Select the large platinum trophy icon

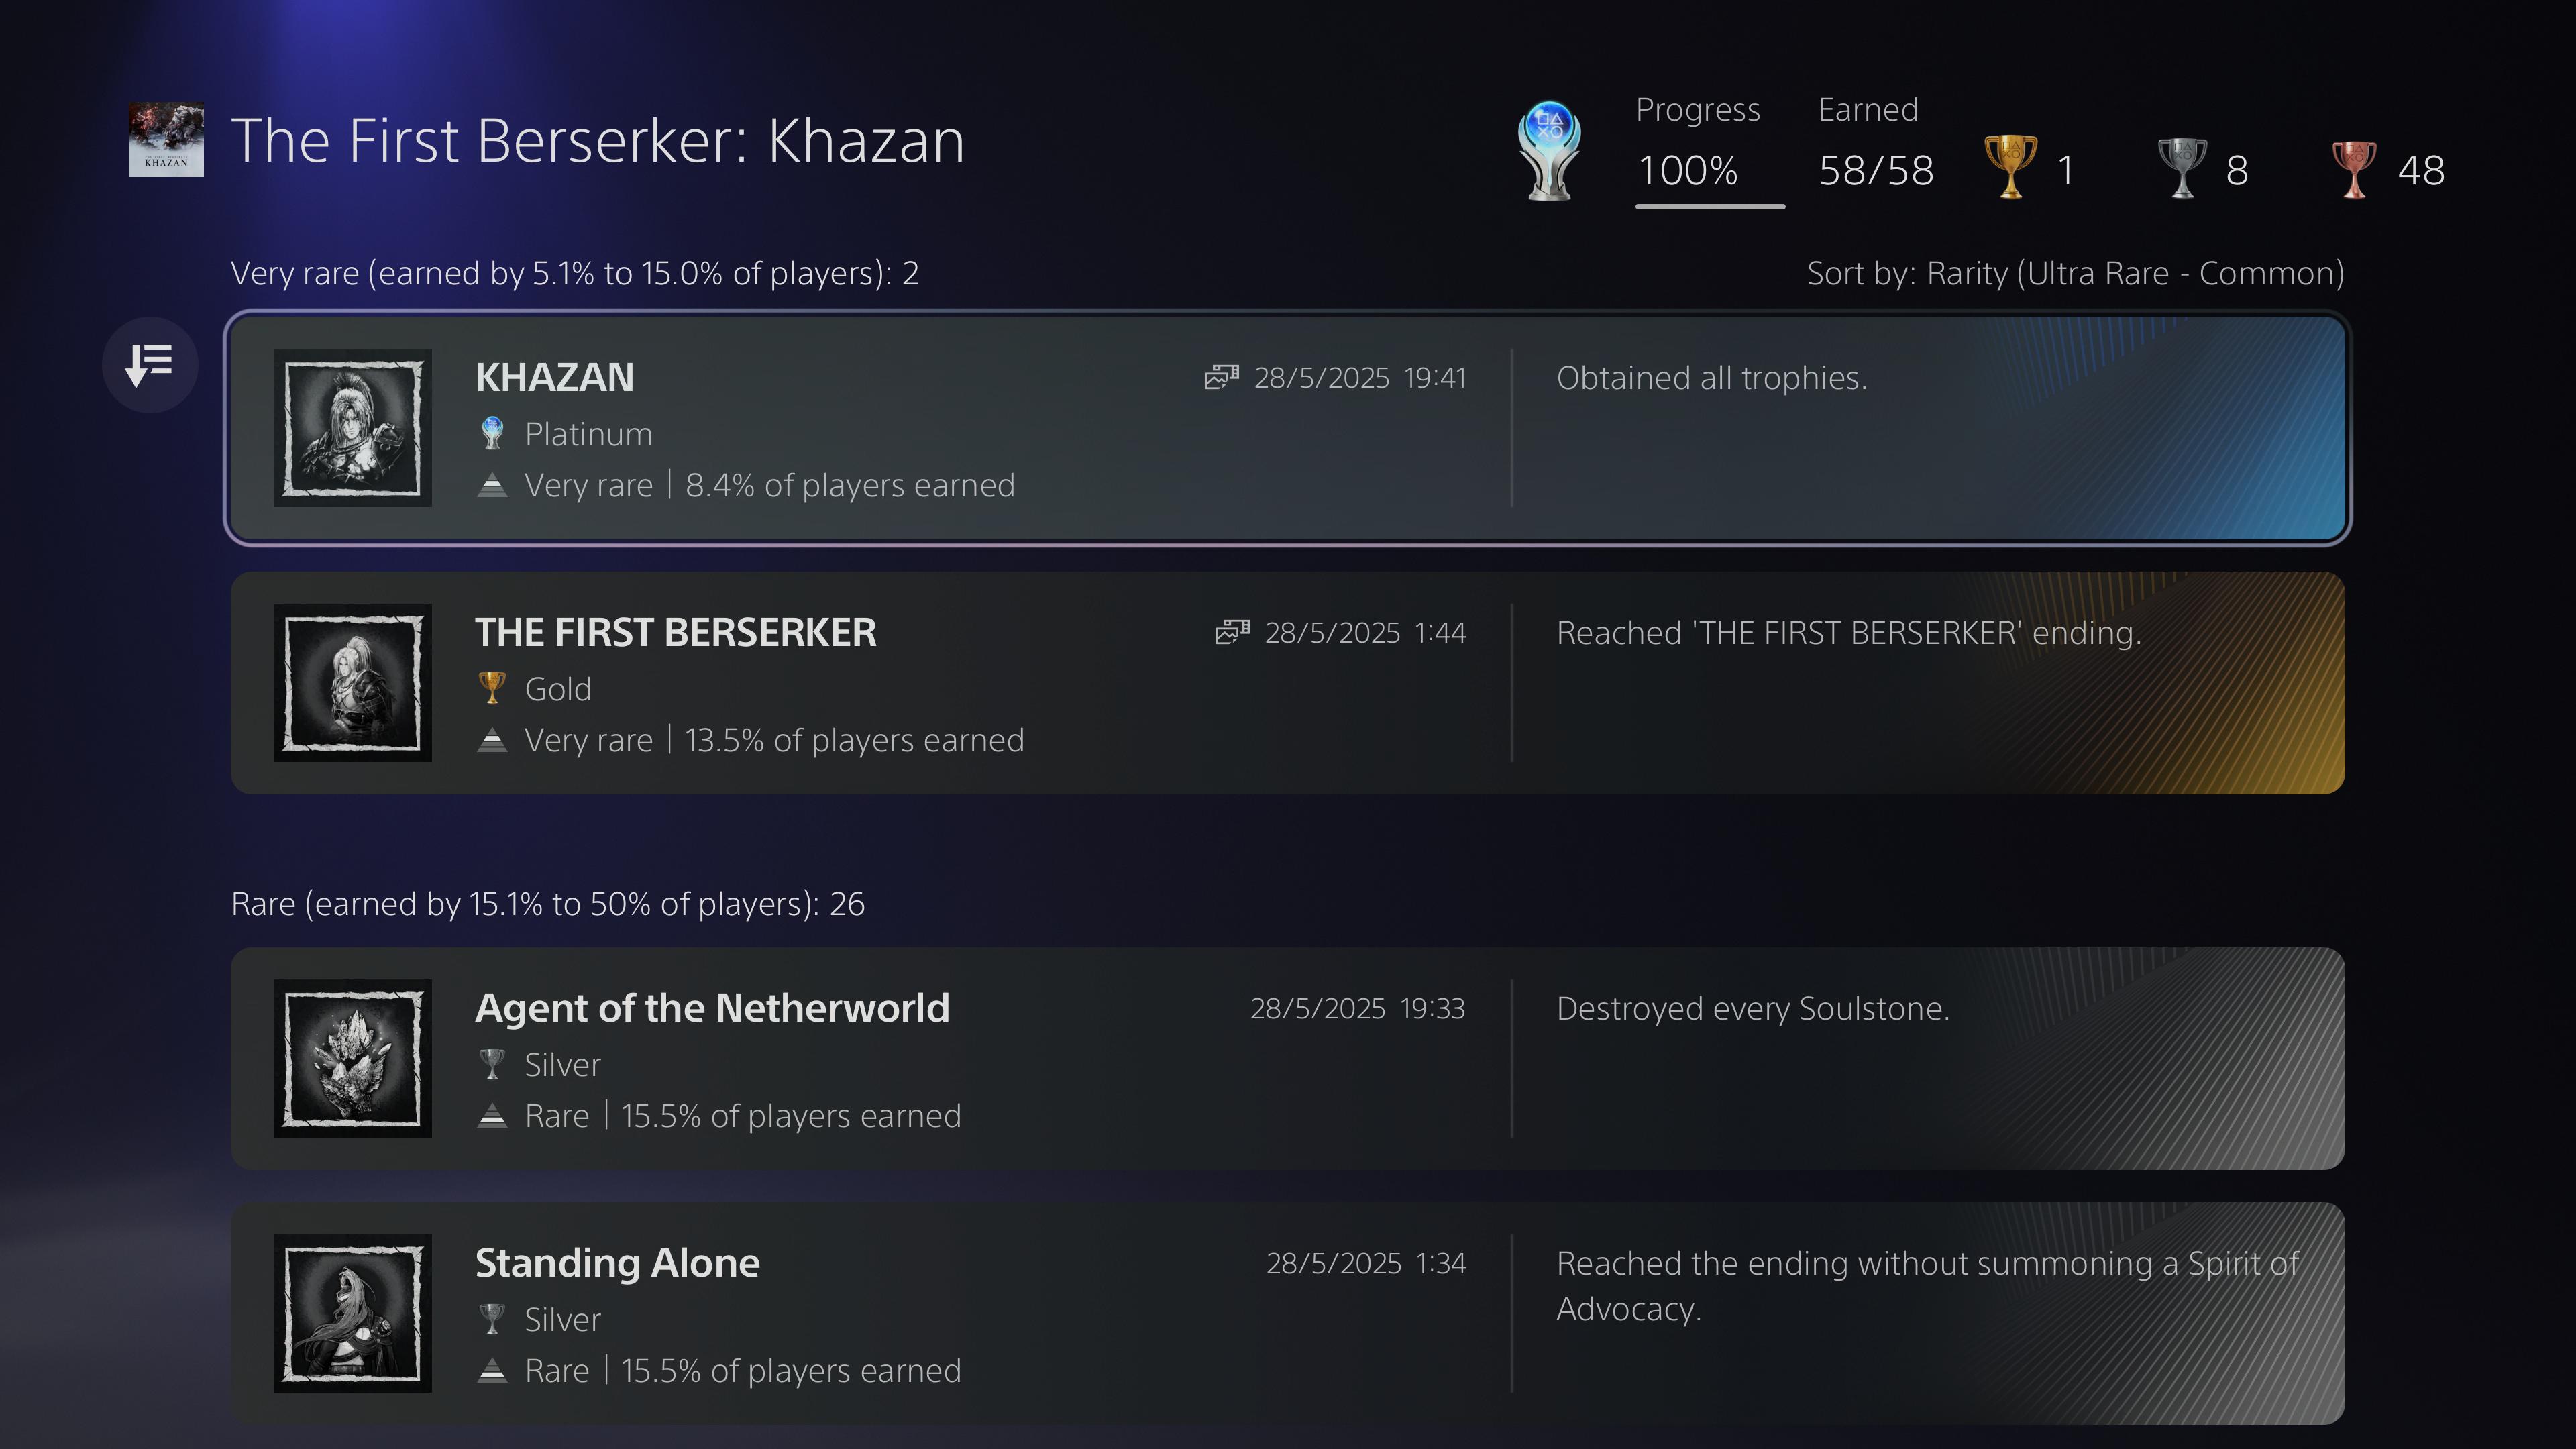point(1549,151)
